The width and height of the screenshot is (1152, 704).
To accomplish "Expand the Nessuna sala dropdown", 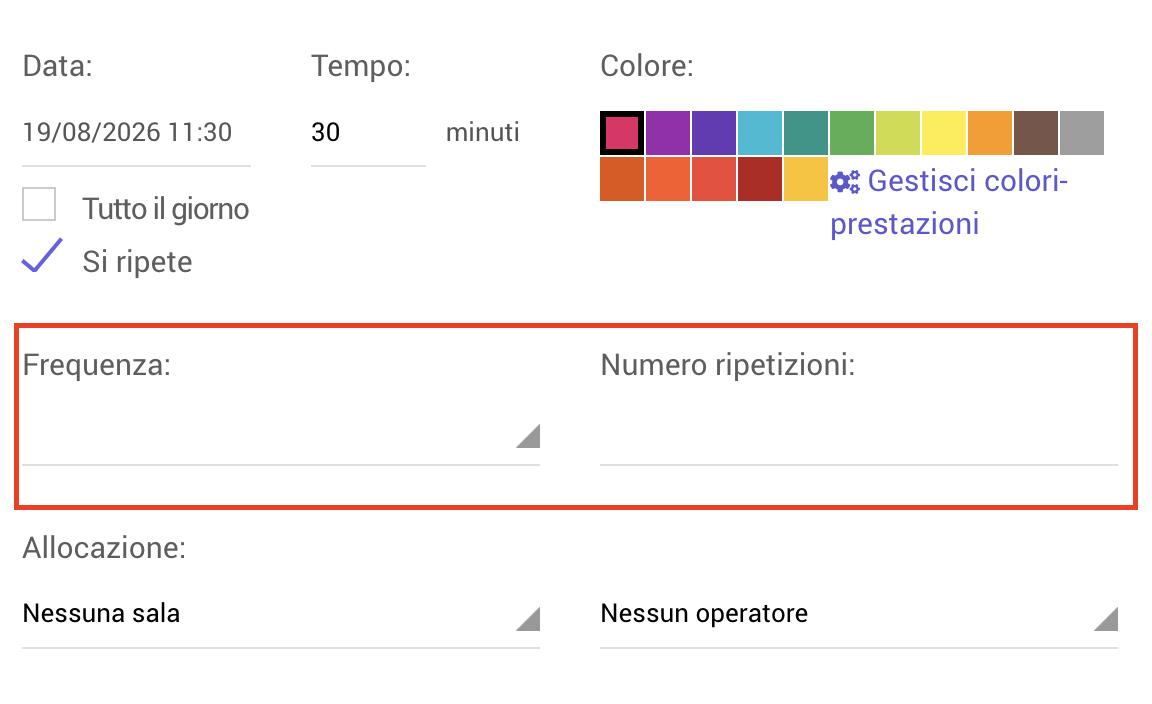I will [x=281, y=614].
